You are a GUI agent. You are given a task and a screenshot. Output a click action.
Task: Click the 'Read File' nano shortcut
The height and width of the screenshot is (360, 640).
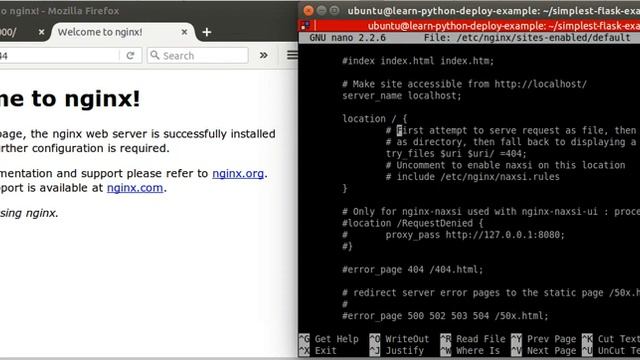[x=473, y=339]
